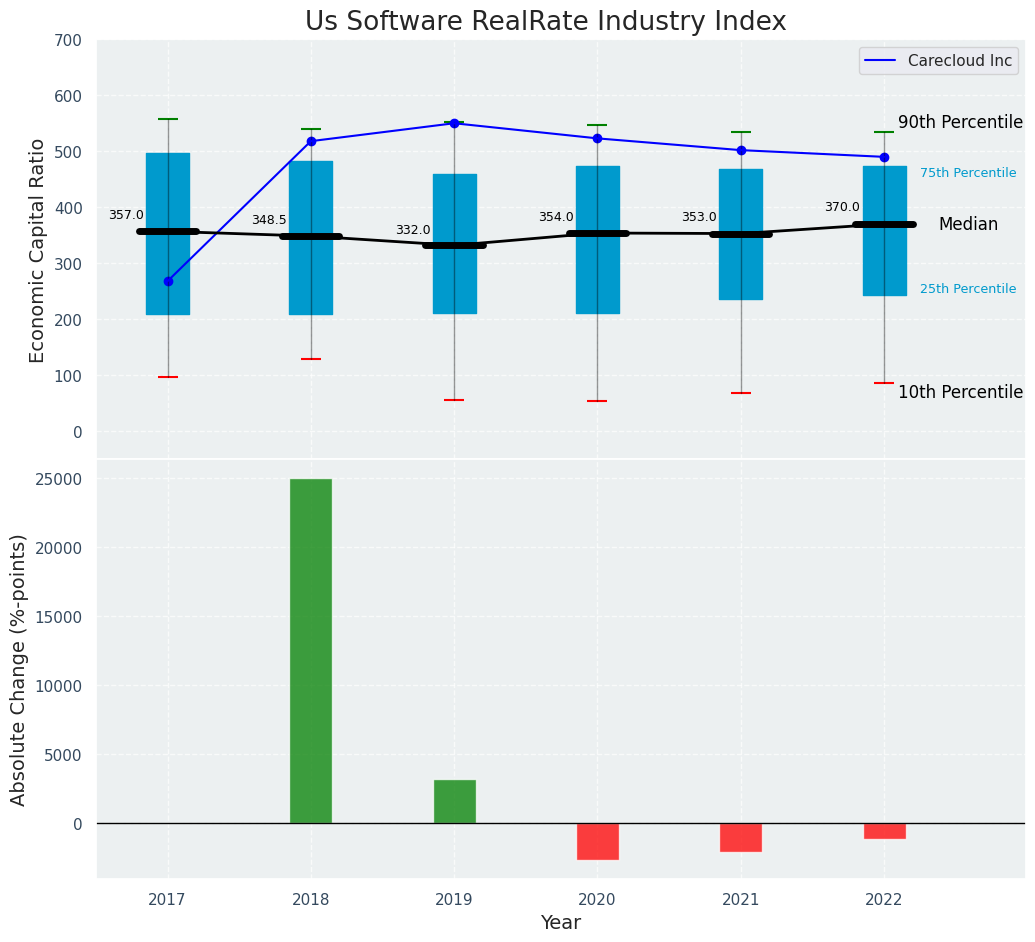
Task: Click the Carecloud Inc 2019 peak point
Action: (454, 124)
